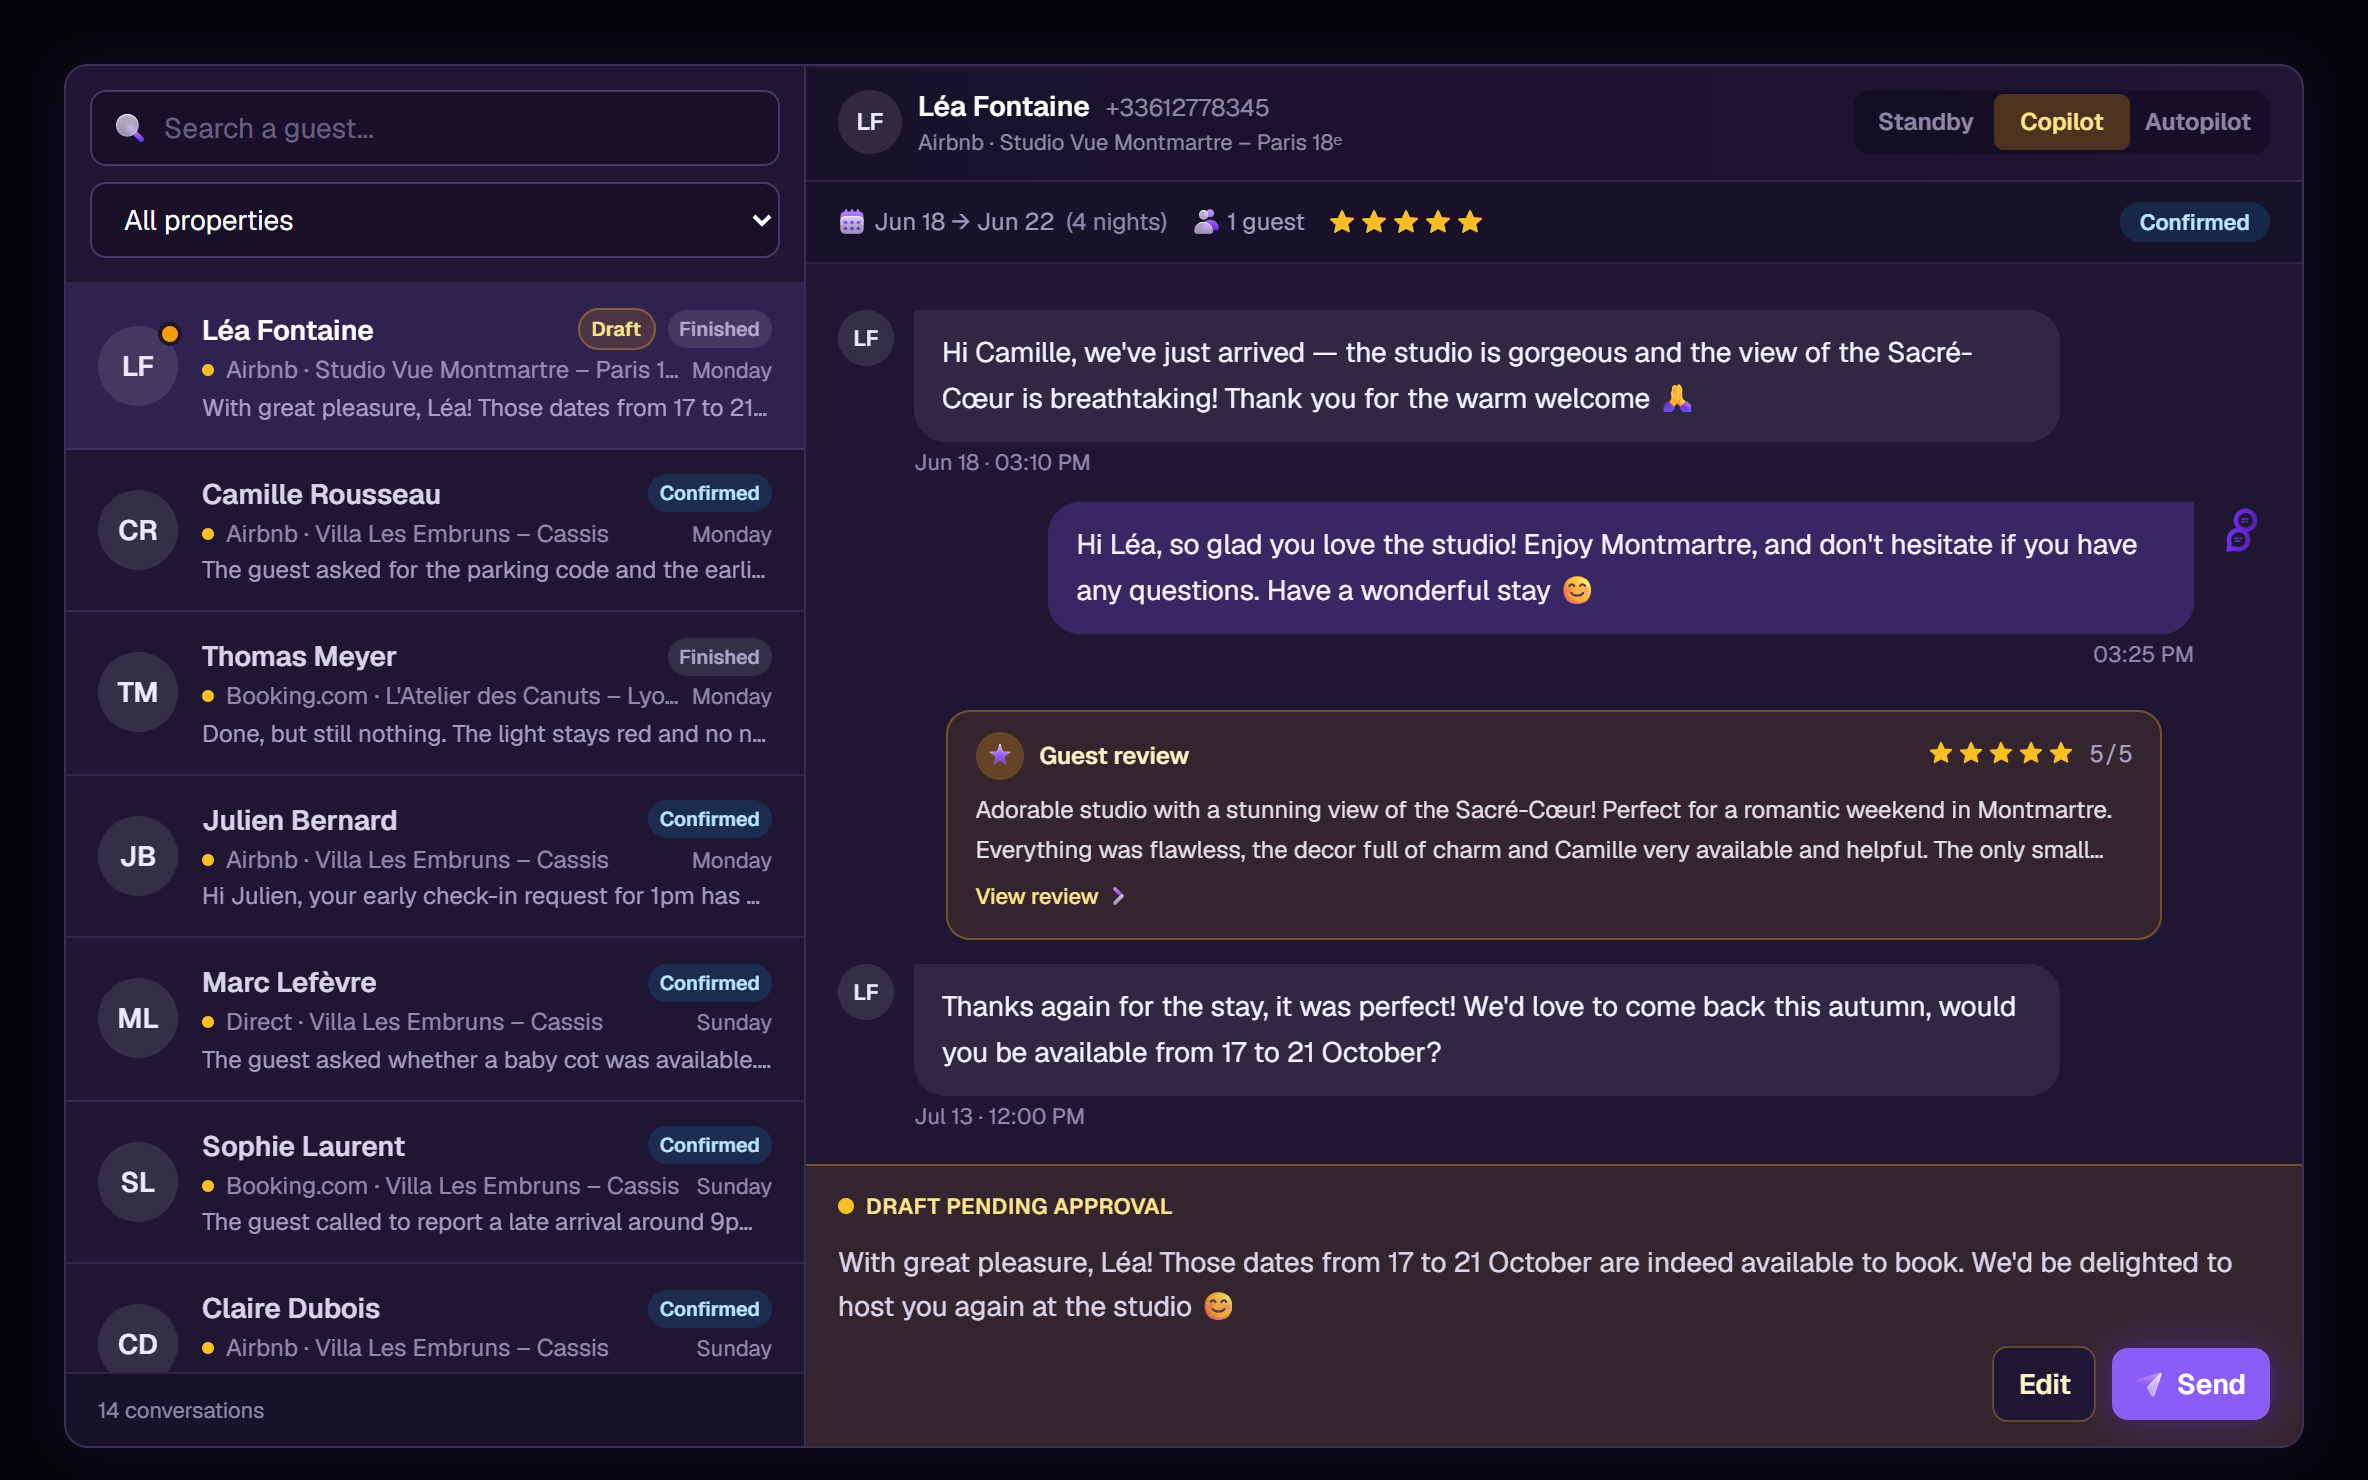This screenshot has height=1480, width=2368.
Task: Switch mode to Standby
Action: tap(1925, 122)
